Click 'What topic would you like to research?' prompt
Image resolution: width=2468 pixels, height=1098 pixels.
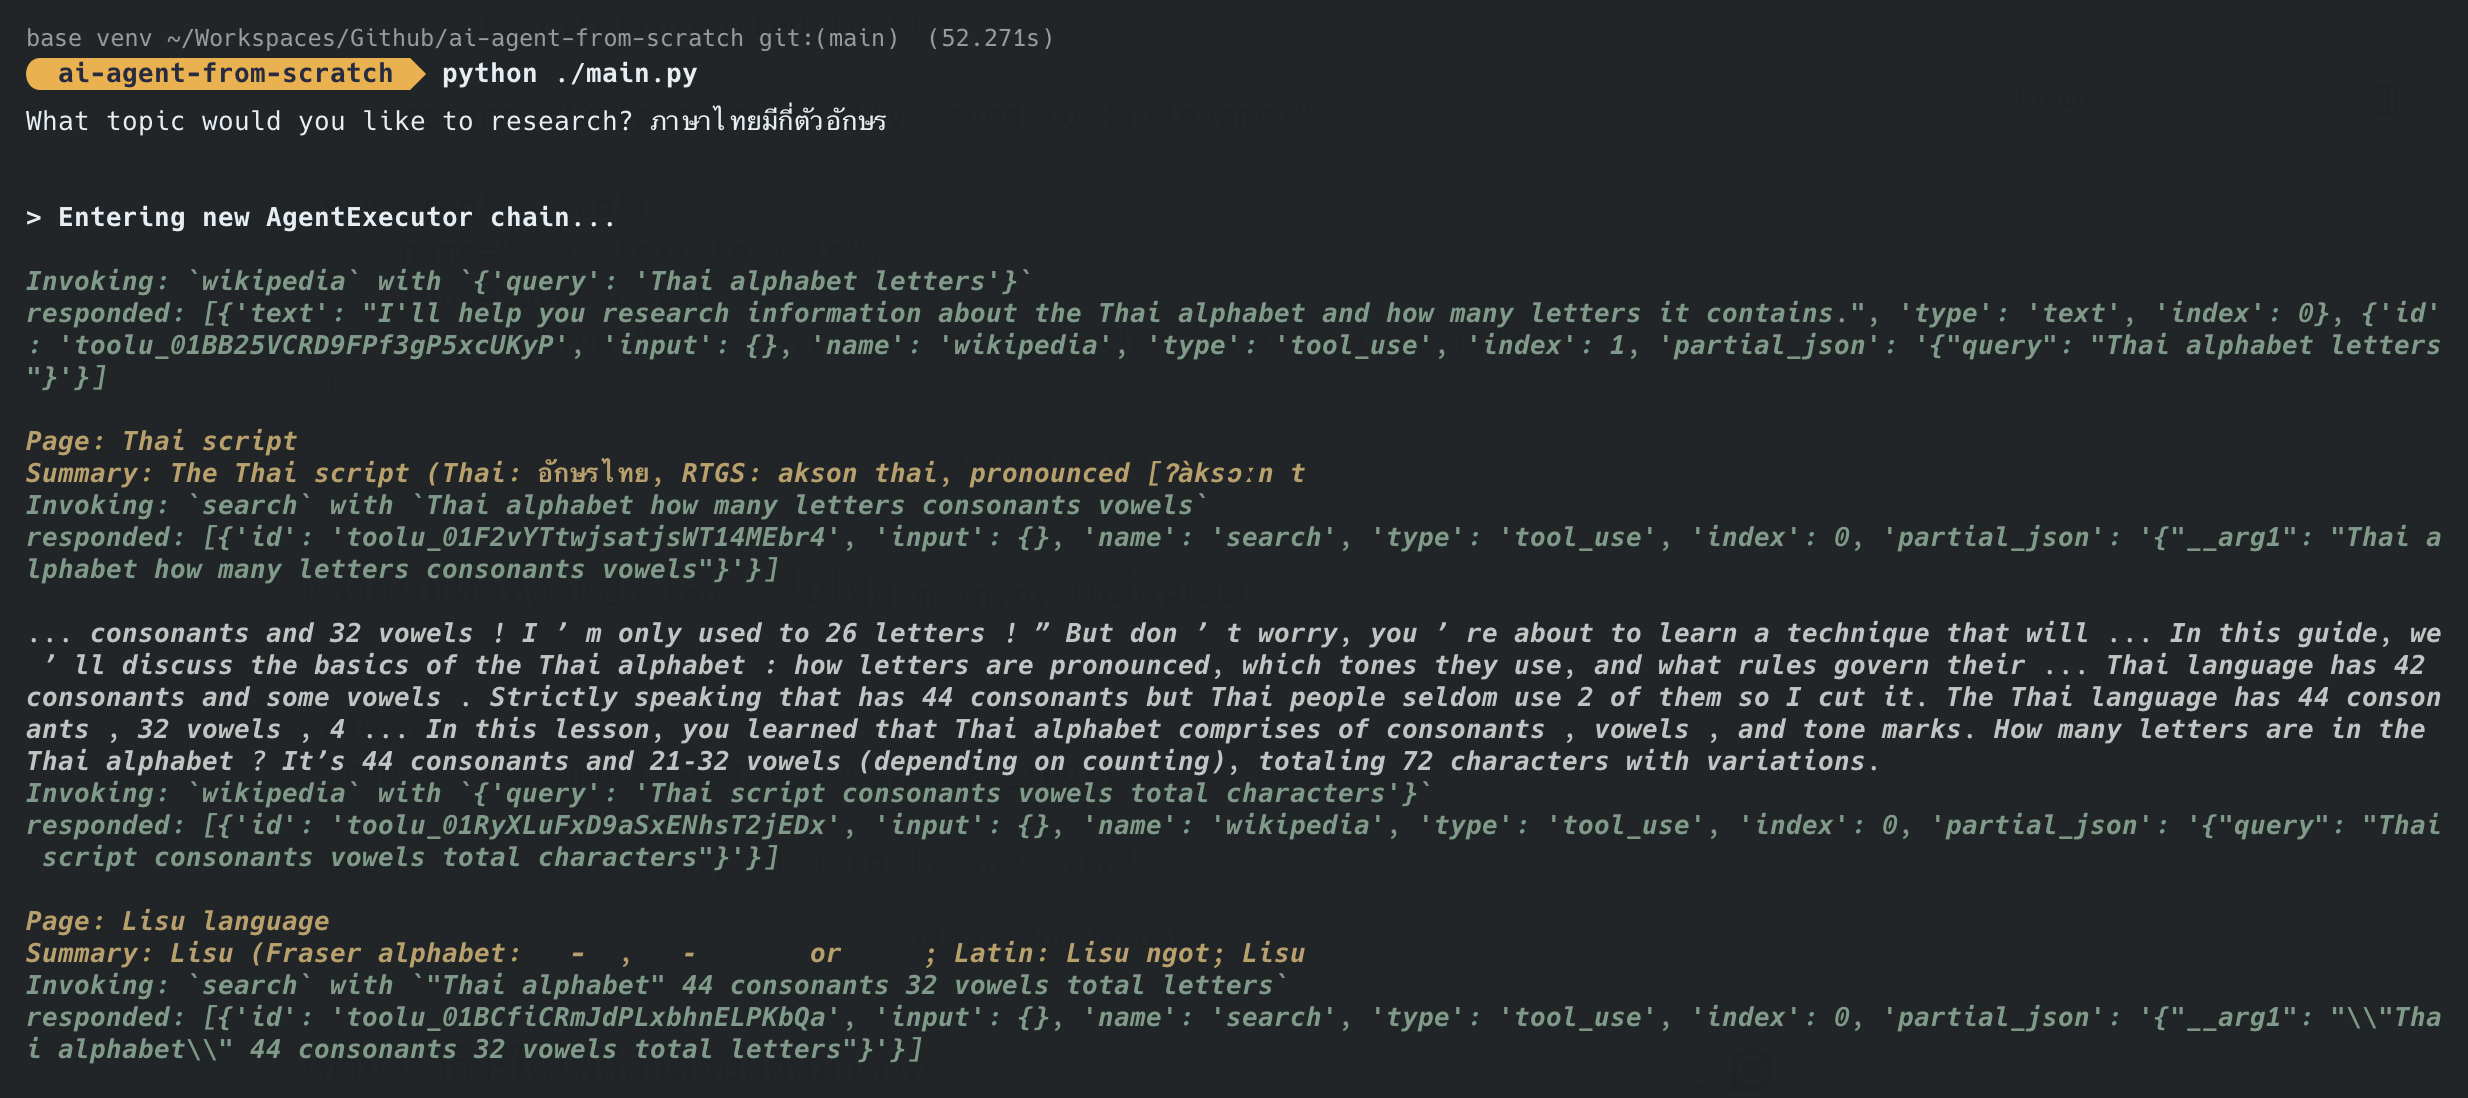(x=329, y=121)
